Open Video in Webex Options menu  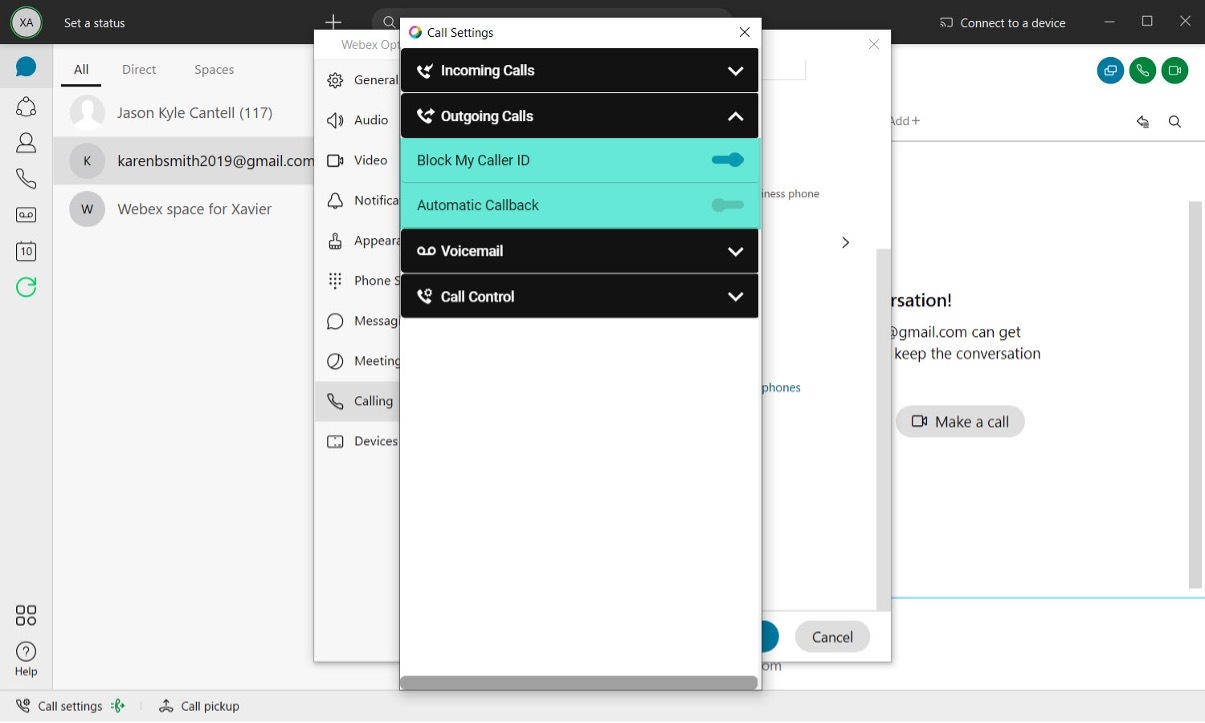pos(357,160)
